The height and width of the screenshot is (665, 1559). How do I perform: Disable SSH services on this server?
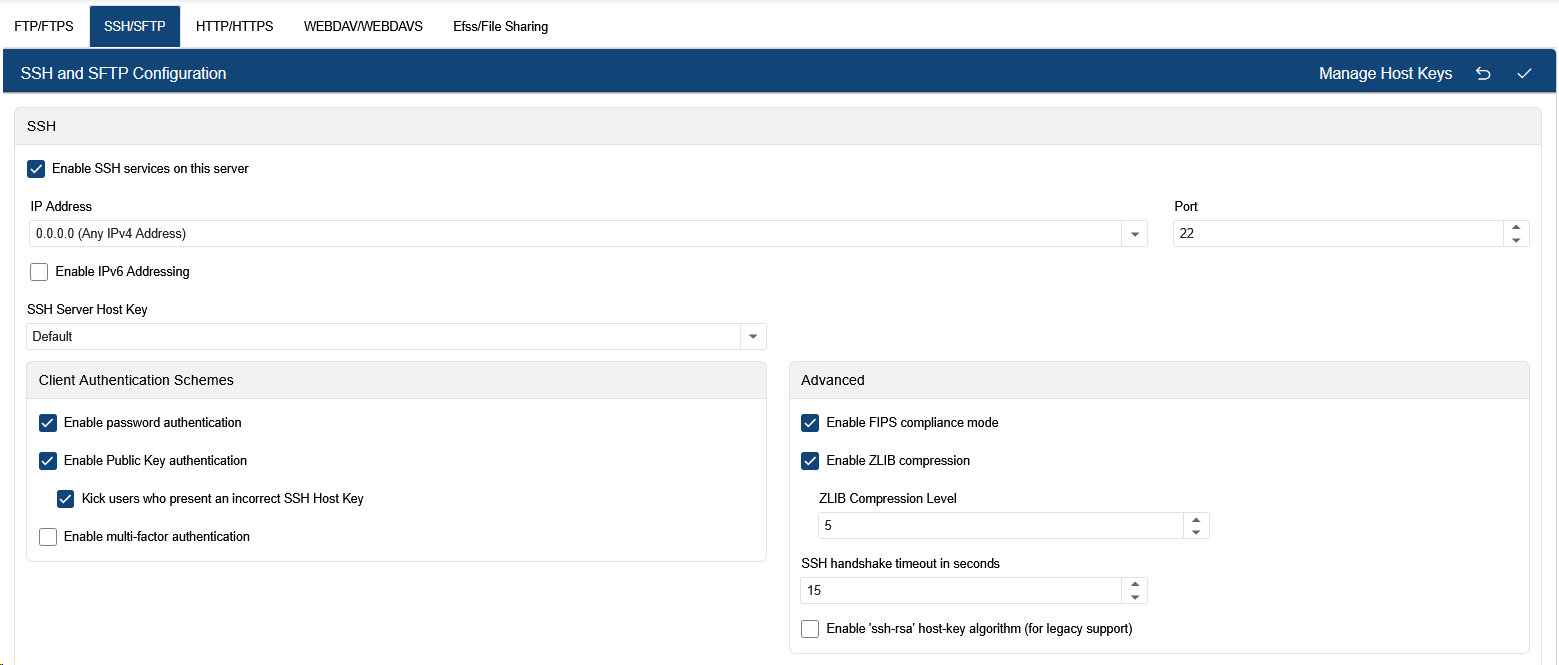pyautogui.click(x=37, y=169)
